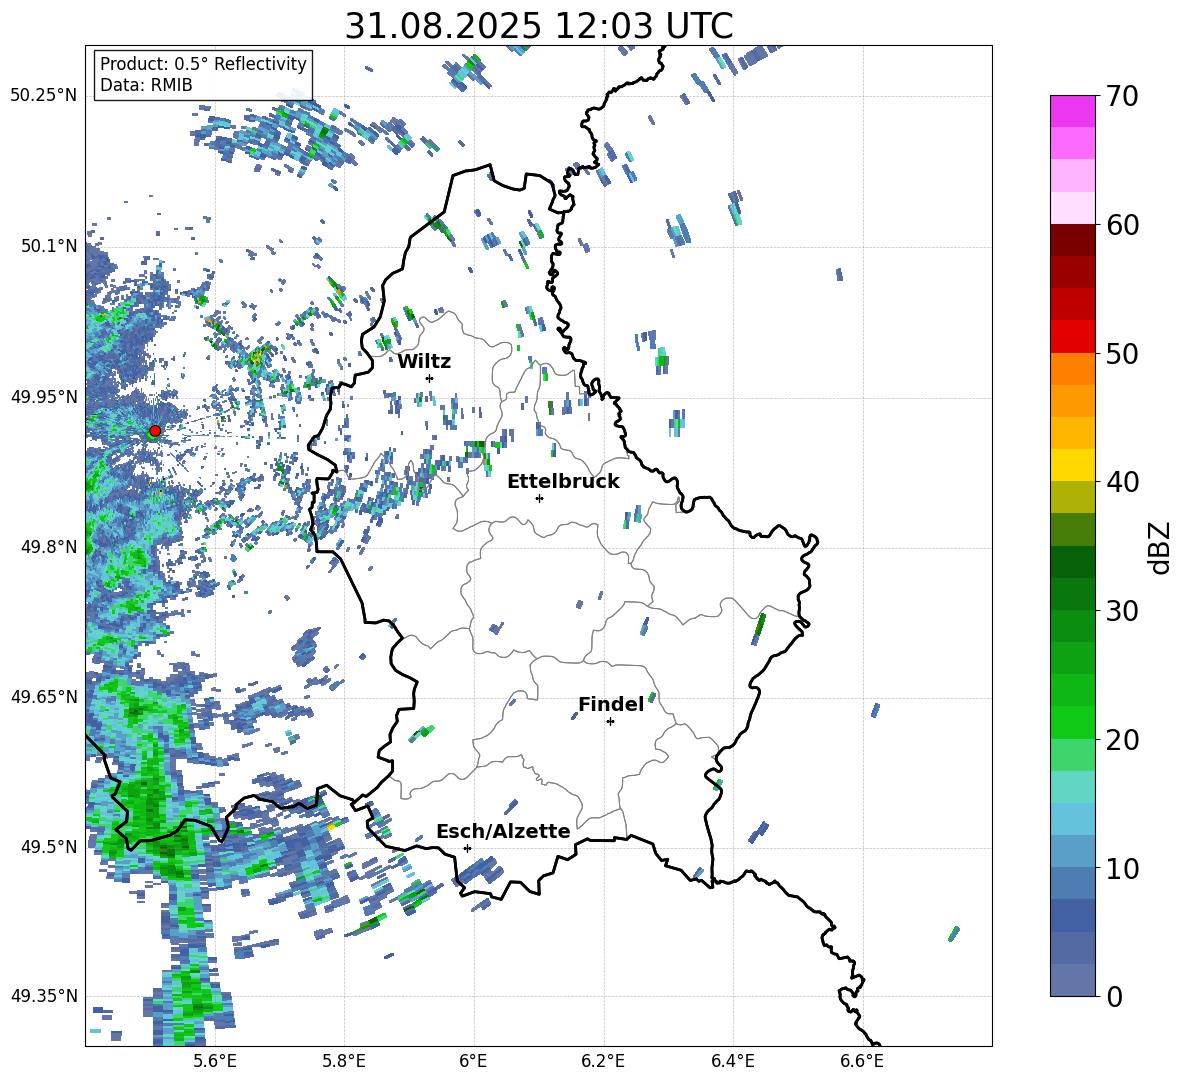Pick the light cyan colorbar segment below 20
This screenshot has width=1184, height=1081.
[x=1072, y=787]
